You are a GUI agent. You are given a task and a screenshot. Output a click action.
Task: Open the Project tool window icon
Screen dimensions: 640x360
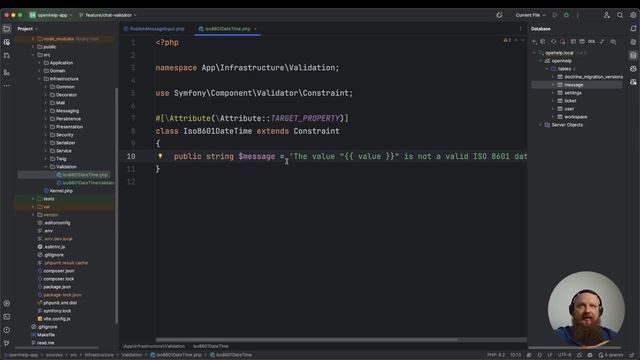point(7,29)
